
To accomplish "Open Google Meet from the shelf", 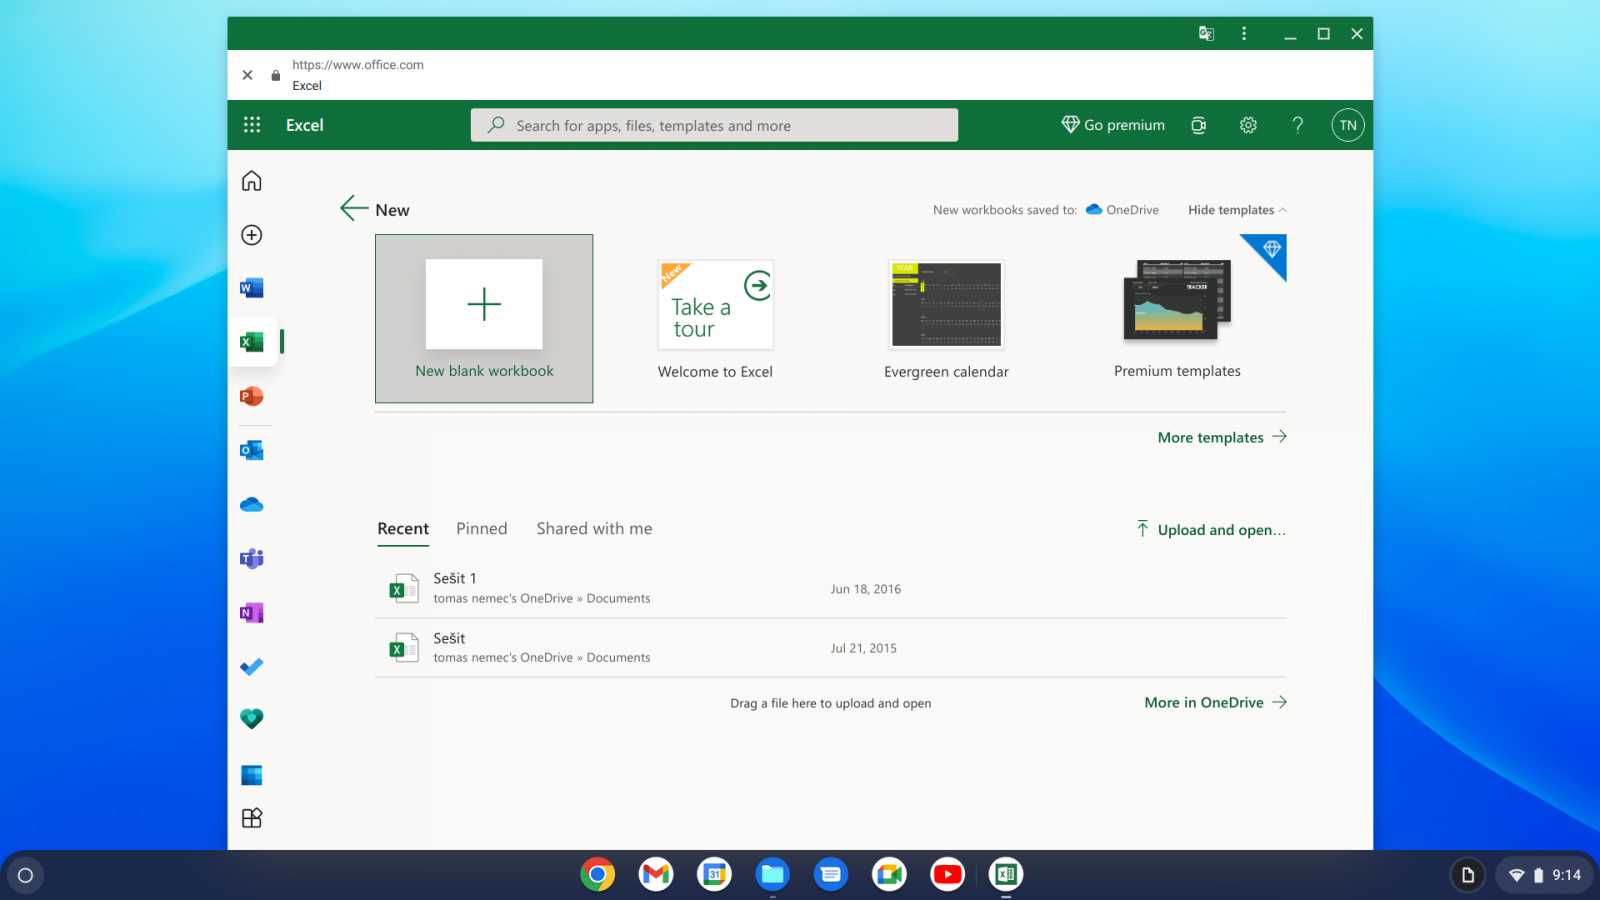I will tap(889, 875).
